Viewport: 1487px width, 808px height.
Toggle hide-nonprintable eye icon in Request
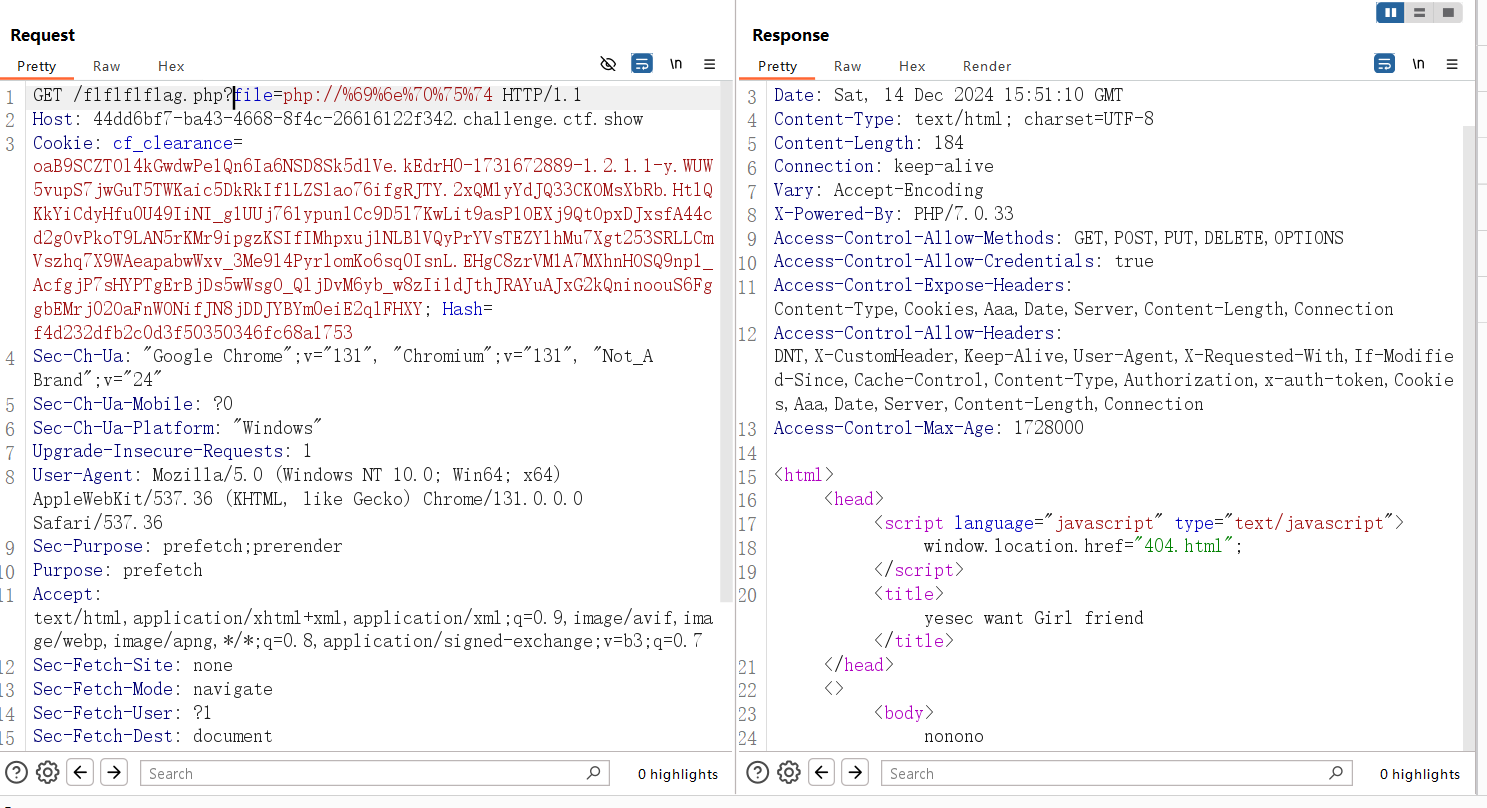click(x=608, y=64)
